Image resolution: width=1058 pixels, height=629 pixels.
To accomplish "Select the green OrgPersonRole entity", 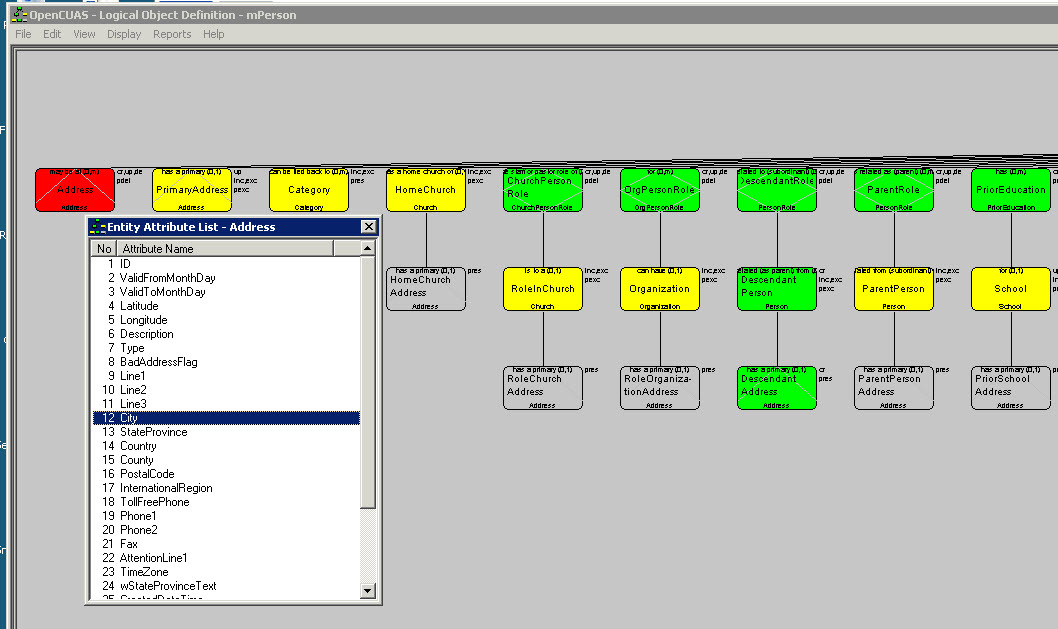I will [x=659, y=190].
